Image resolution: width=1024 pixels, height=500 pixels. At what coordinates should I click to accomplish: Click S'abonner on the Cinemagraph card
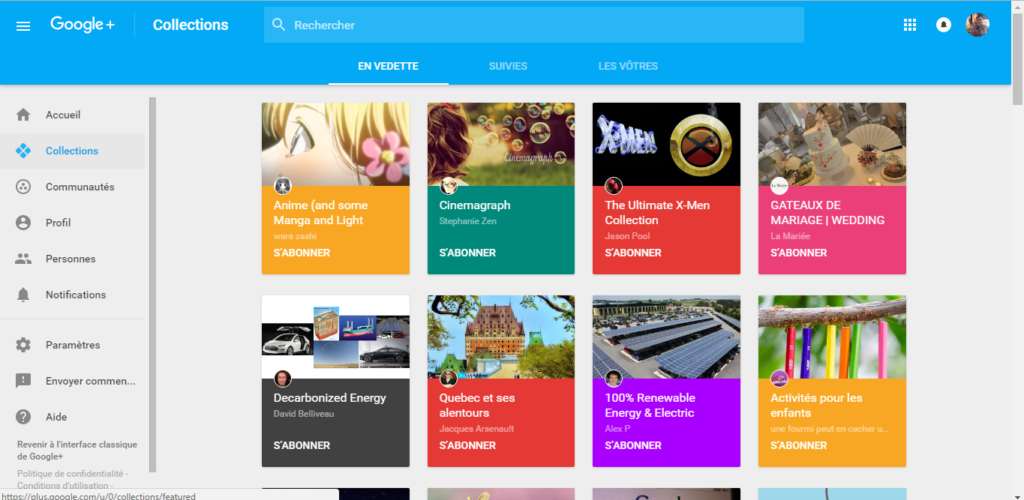(x=468, y=253)
